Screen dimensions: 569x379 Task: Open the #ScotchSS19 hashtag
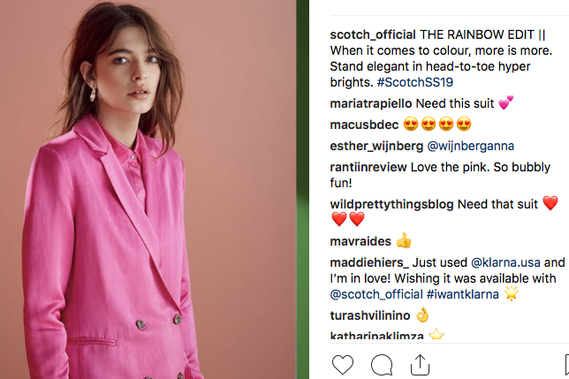coord(415,82)
